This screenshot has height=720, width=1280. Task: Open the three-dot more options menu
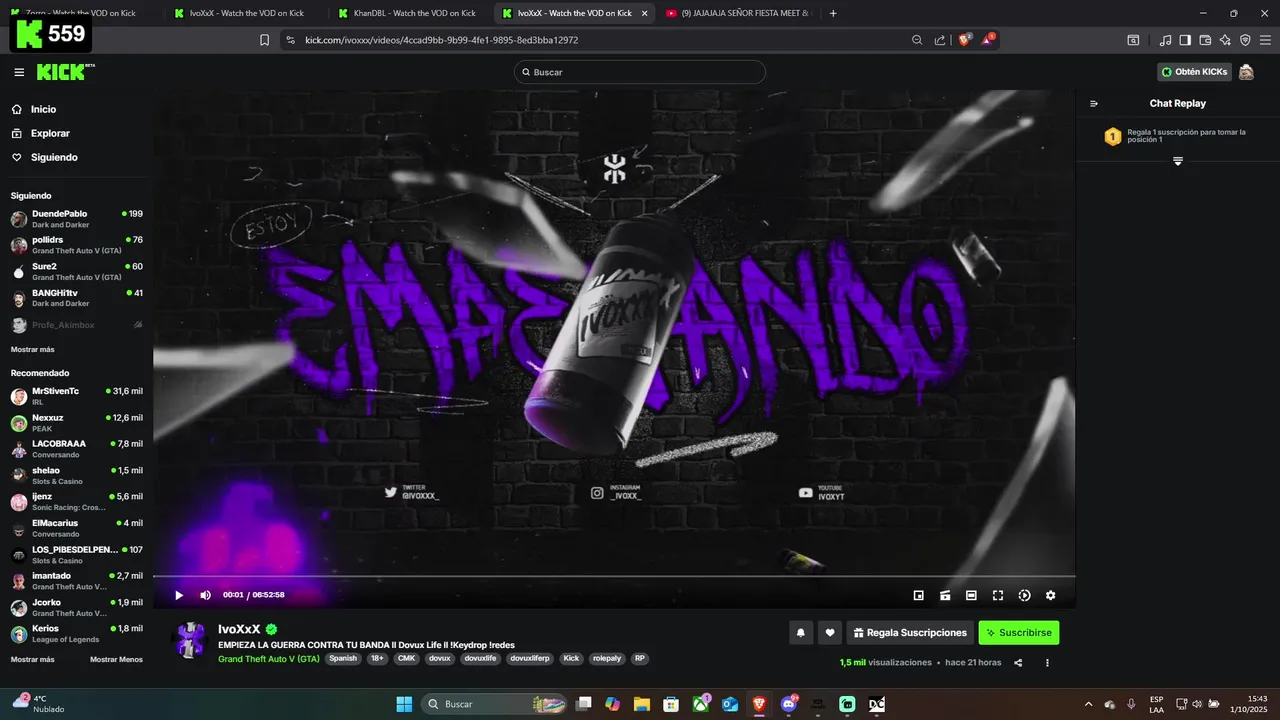pyautogui.click(x=1047, y=662)
